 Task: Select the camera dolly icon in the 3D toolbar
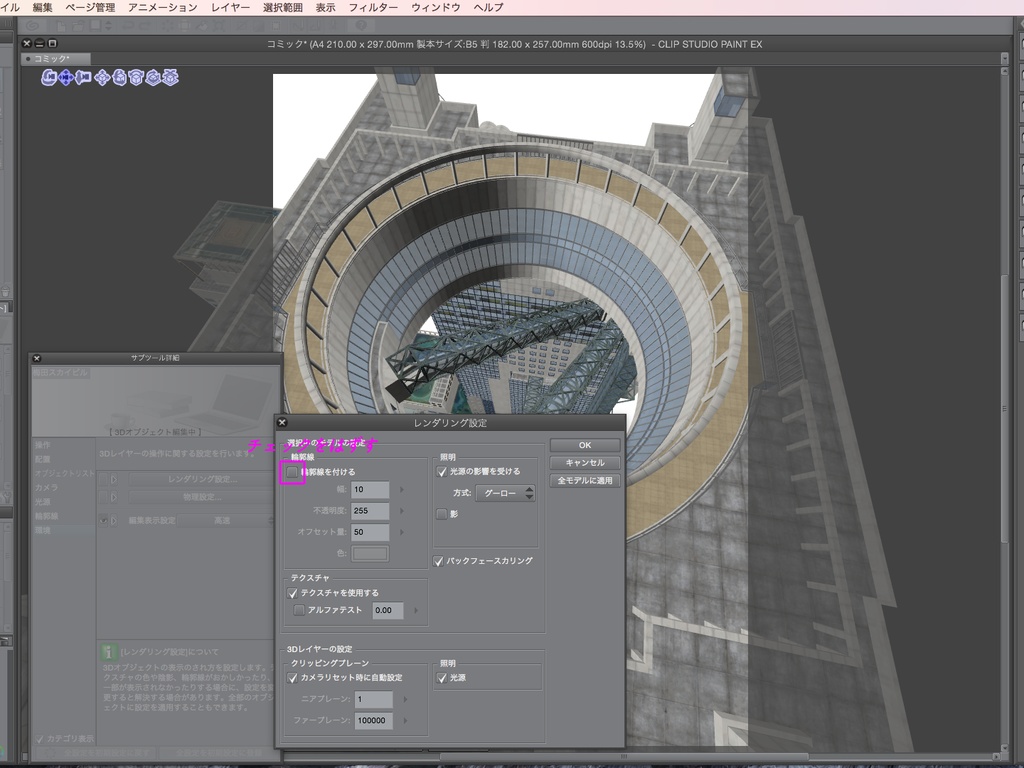click(85, 77)
